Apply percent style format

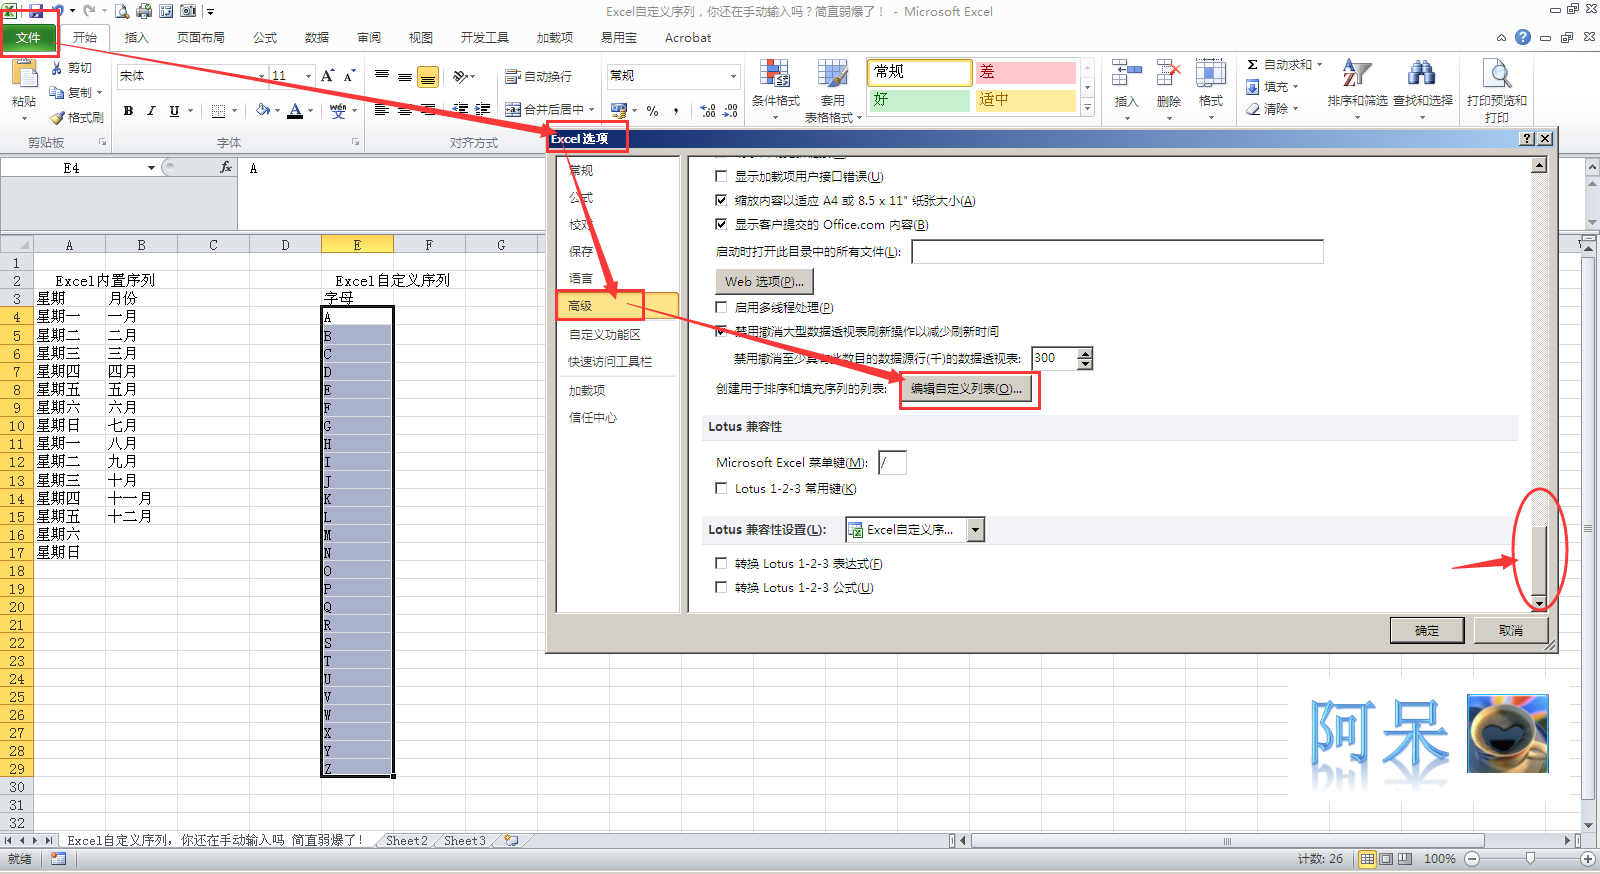(x=652, y=111)
